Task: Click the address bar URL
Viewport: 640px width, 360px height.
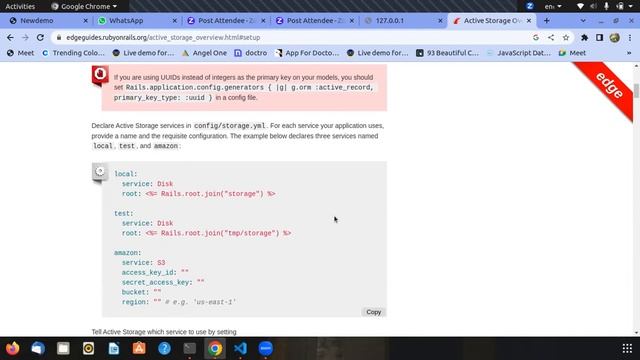Action: 163,38
